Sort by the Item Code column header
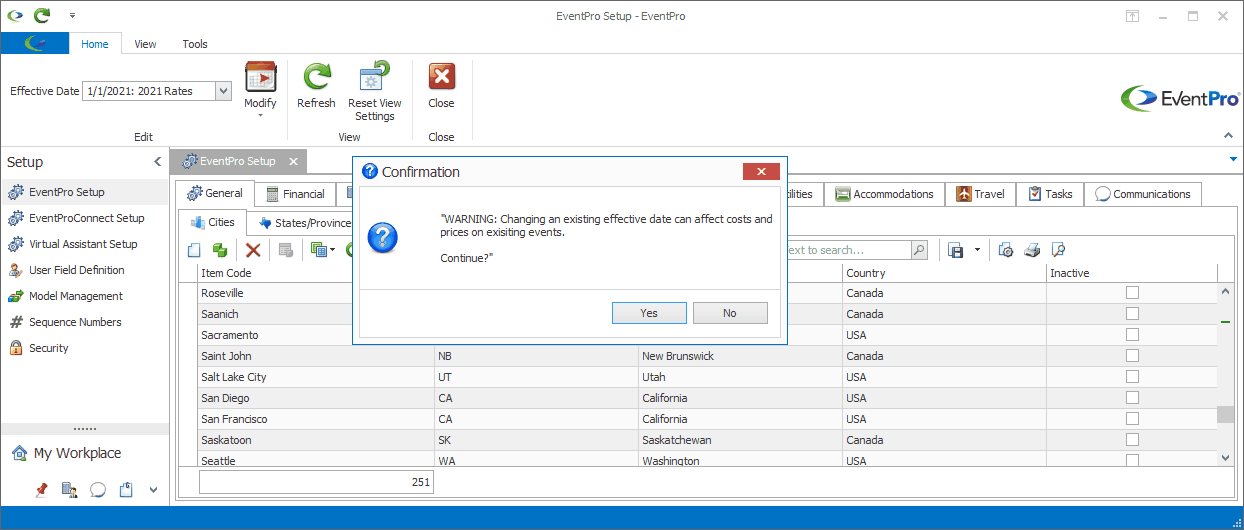 (316, 273)
